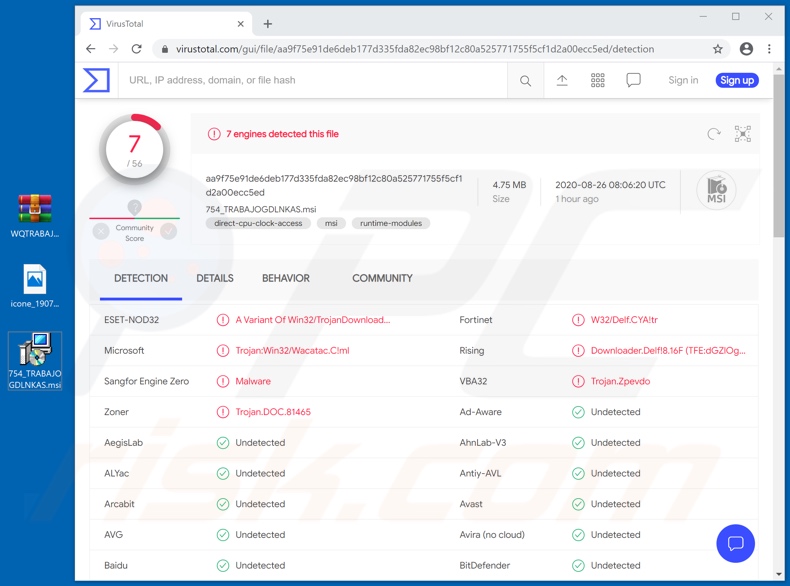790x586 pixels.
Task: Click the community score question mark
Action: [x=135, y=207]
